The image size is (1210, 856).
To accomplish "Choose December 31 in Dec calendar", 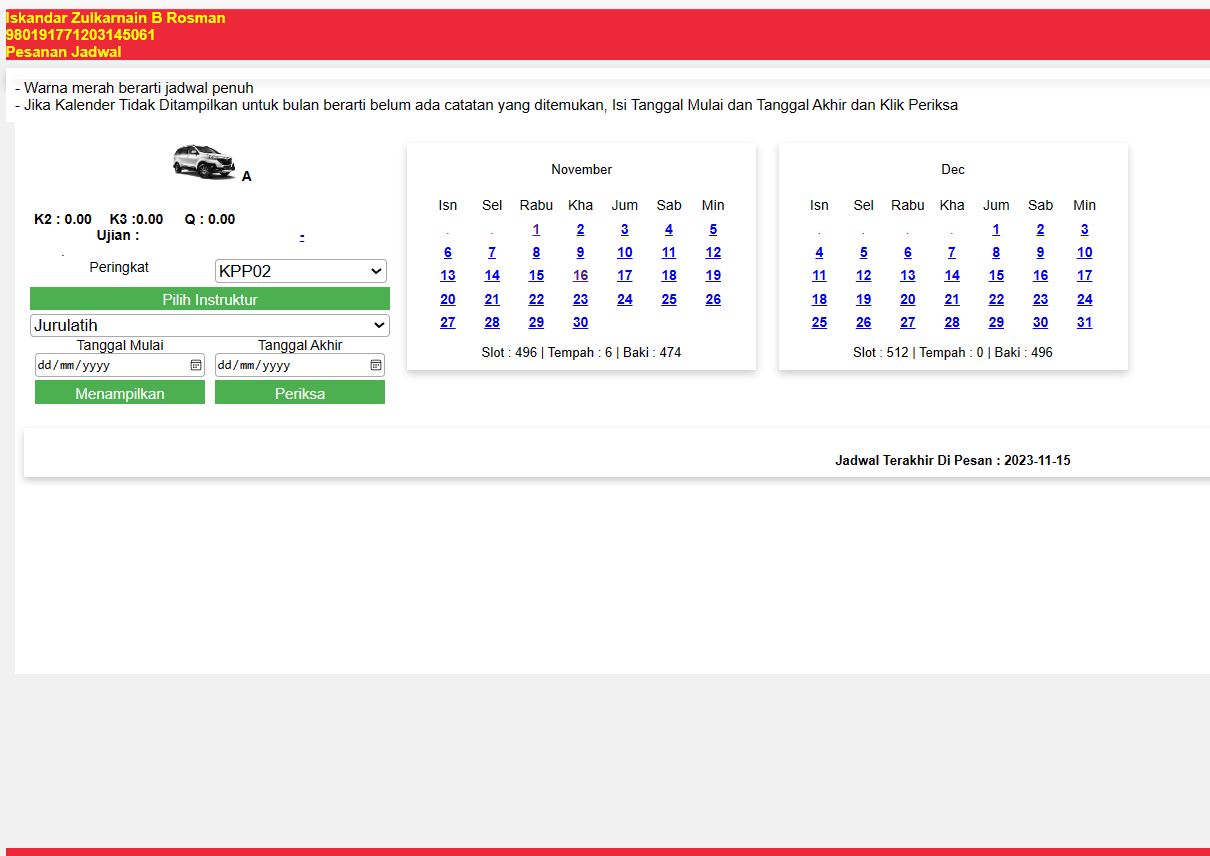I will point(1084,323).
